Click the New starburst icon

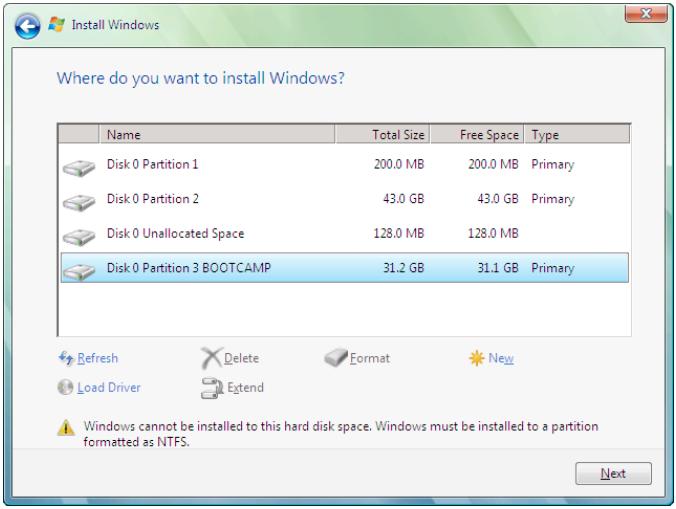point(477,358)
